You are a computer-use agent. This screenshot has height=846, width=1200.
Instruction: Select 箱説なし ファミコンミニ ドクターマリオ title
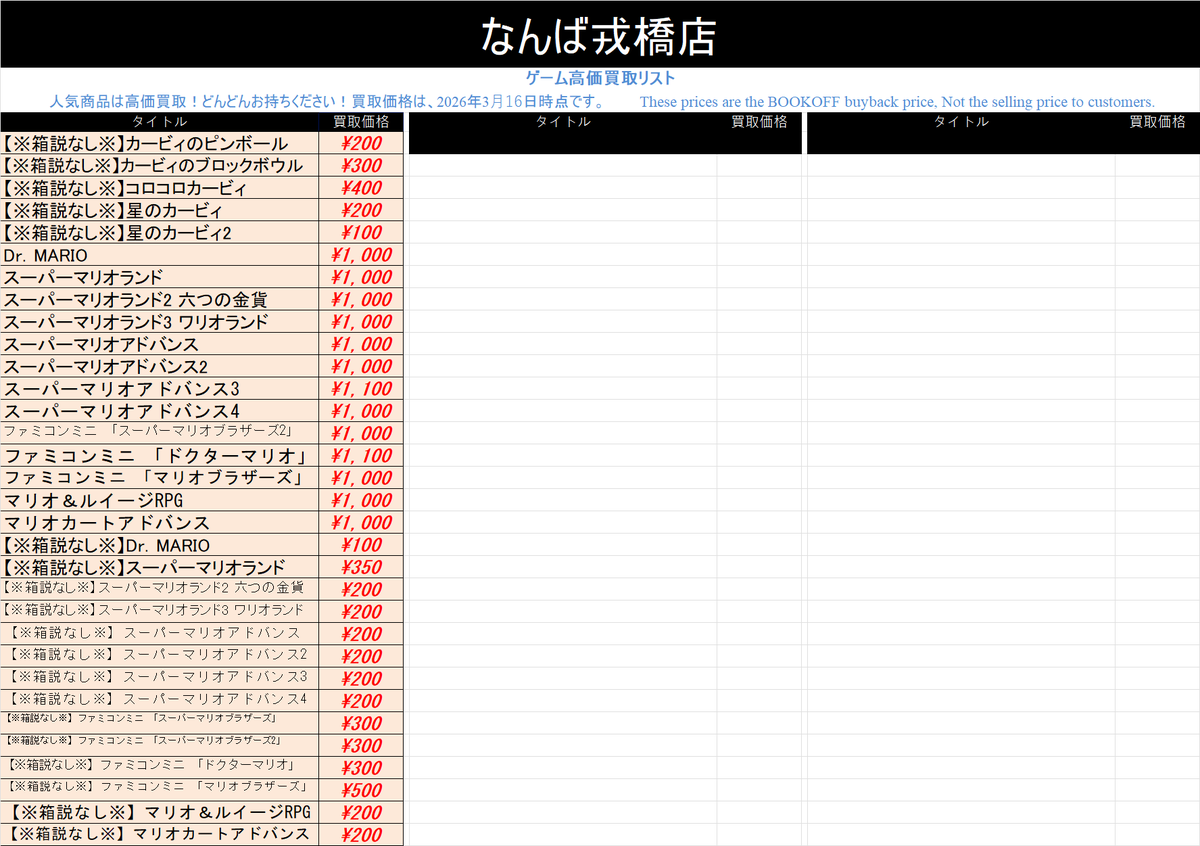point(160,768)
